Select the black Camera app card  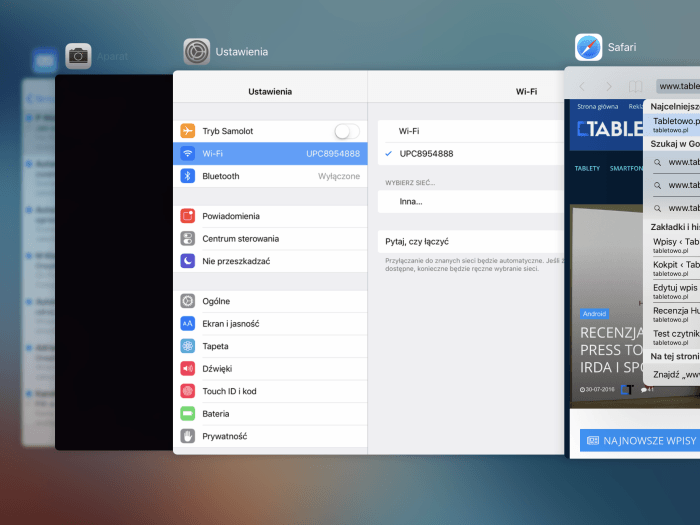[114, 262]
